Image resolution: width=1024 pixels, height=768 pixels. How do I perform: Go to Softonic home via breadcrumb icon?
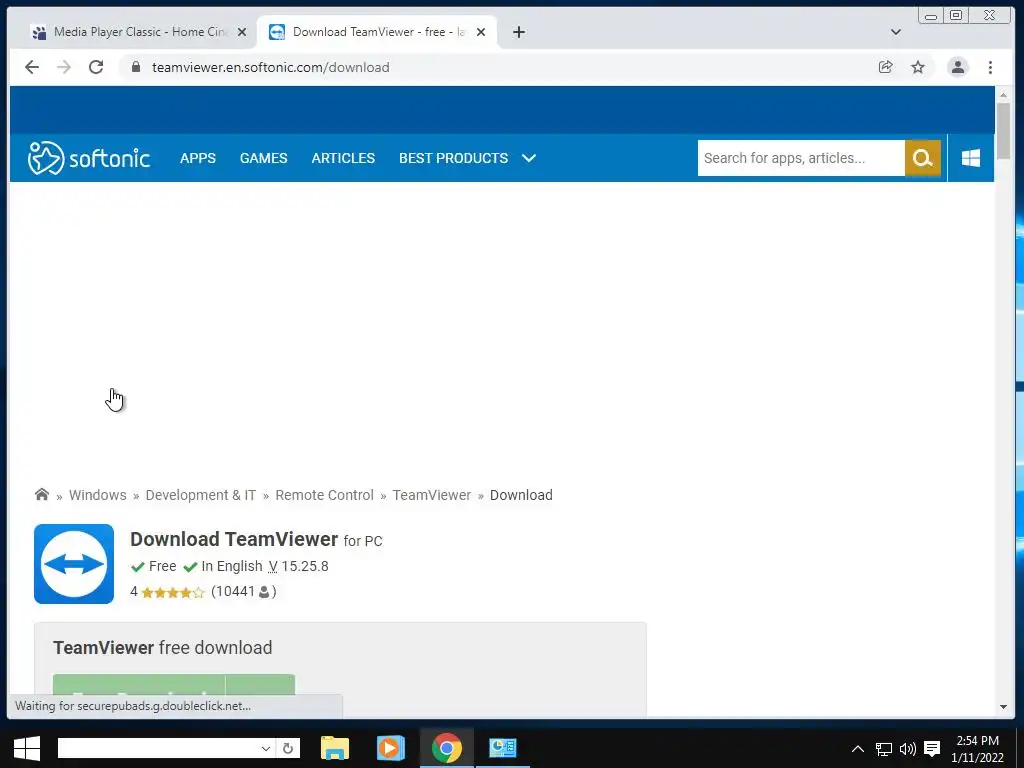[x=42, y=494]
